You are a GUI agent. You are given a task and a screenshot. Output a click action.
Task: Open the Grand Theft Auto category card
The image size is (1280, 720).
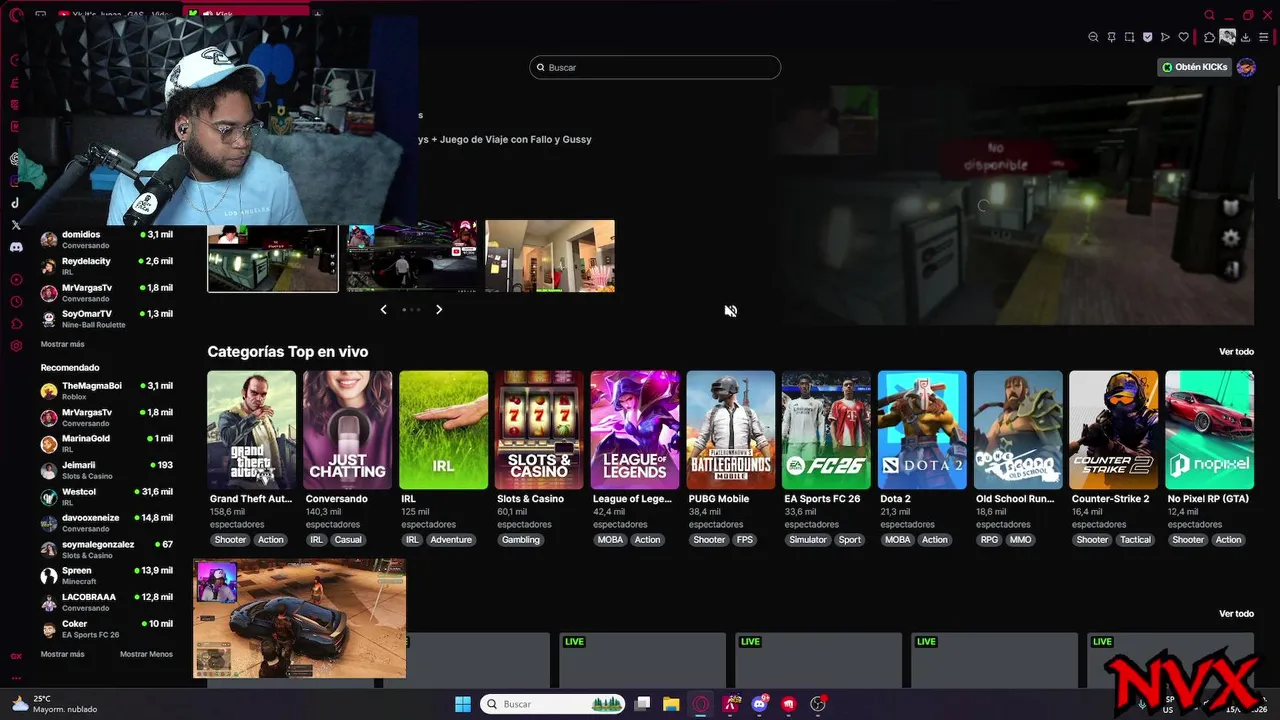coord(252,430)
